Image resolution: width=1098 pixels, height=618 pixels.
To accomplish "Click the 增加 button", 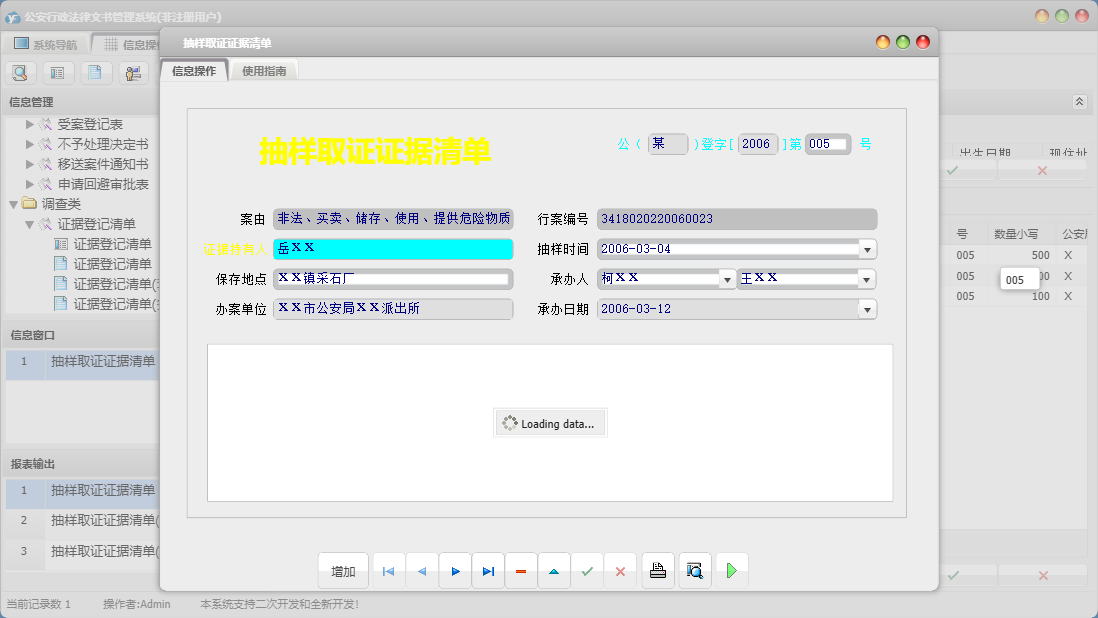I will (x=343, y=571).
